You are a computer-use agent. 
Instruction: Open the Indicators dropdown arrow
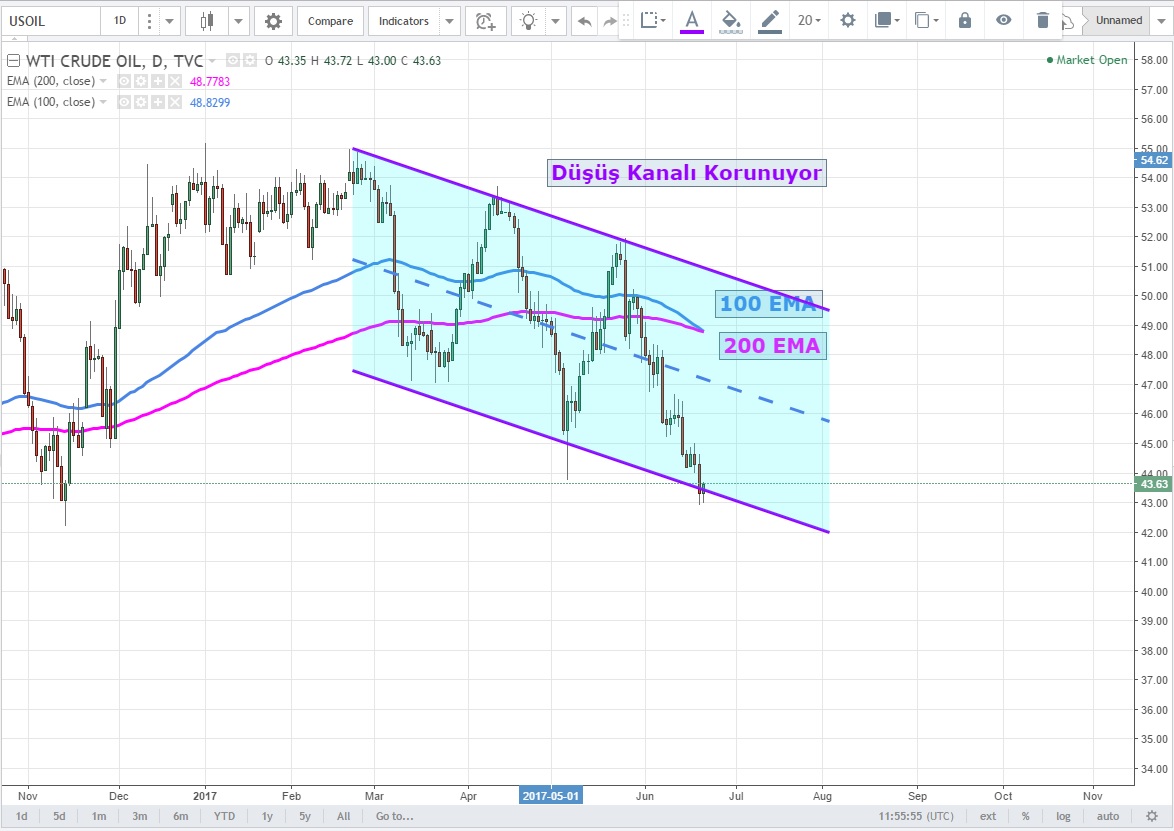449,20
